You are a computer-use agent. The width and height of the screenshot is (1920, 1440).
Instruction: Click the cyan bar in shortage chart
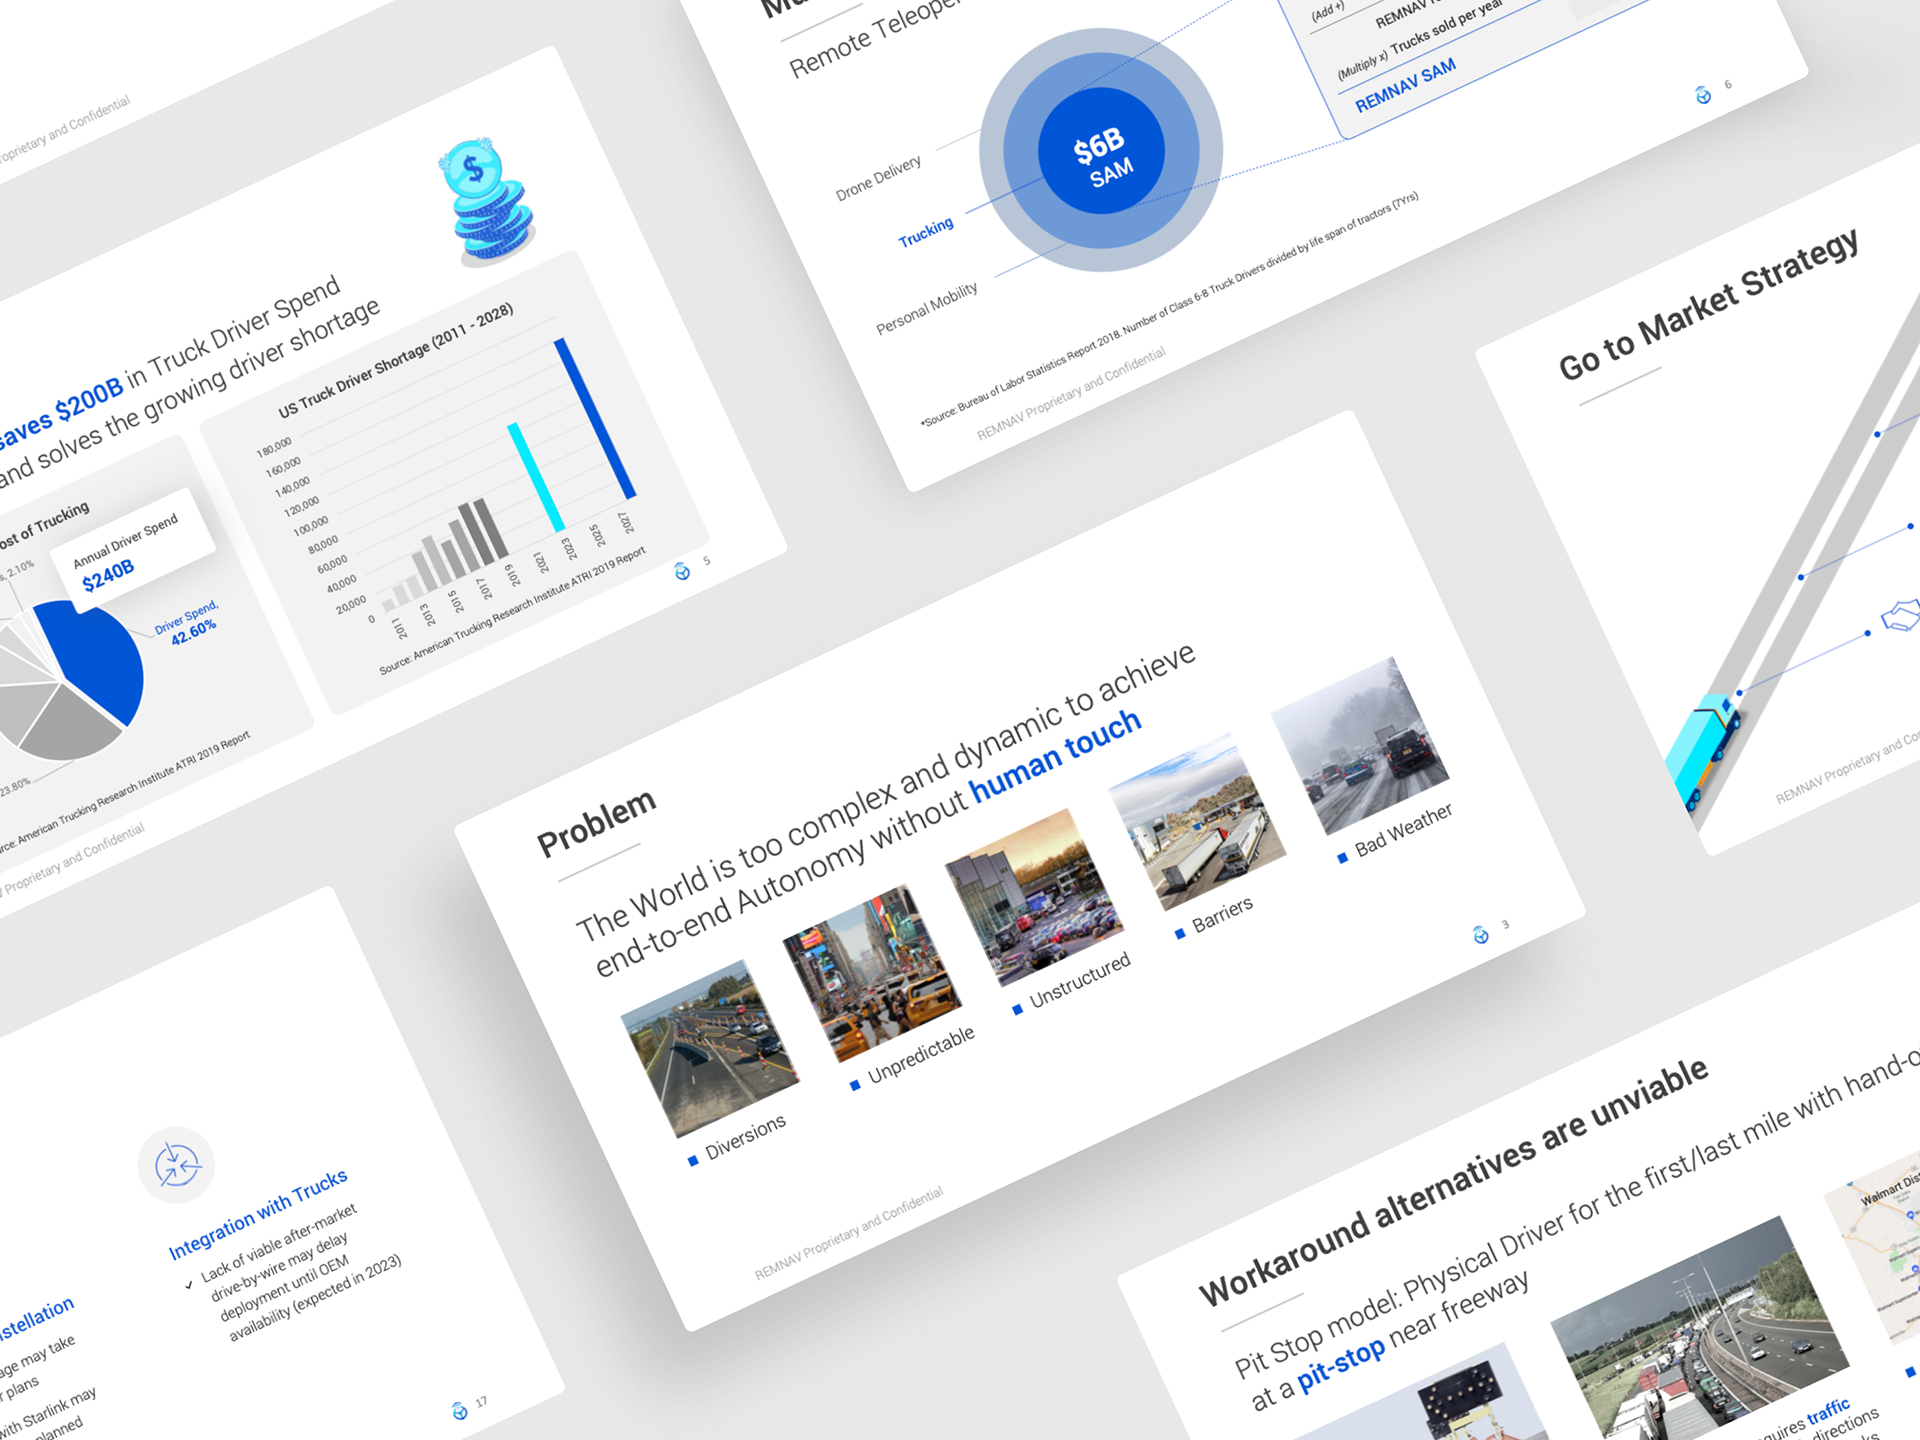[x=536, y=477]
